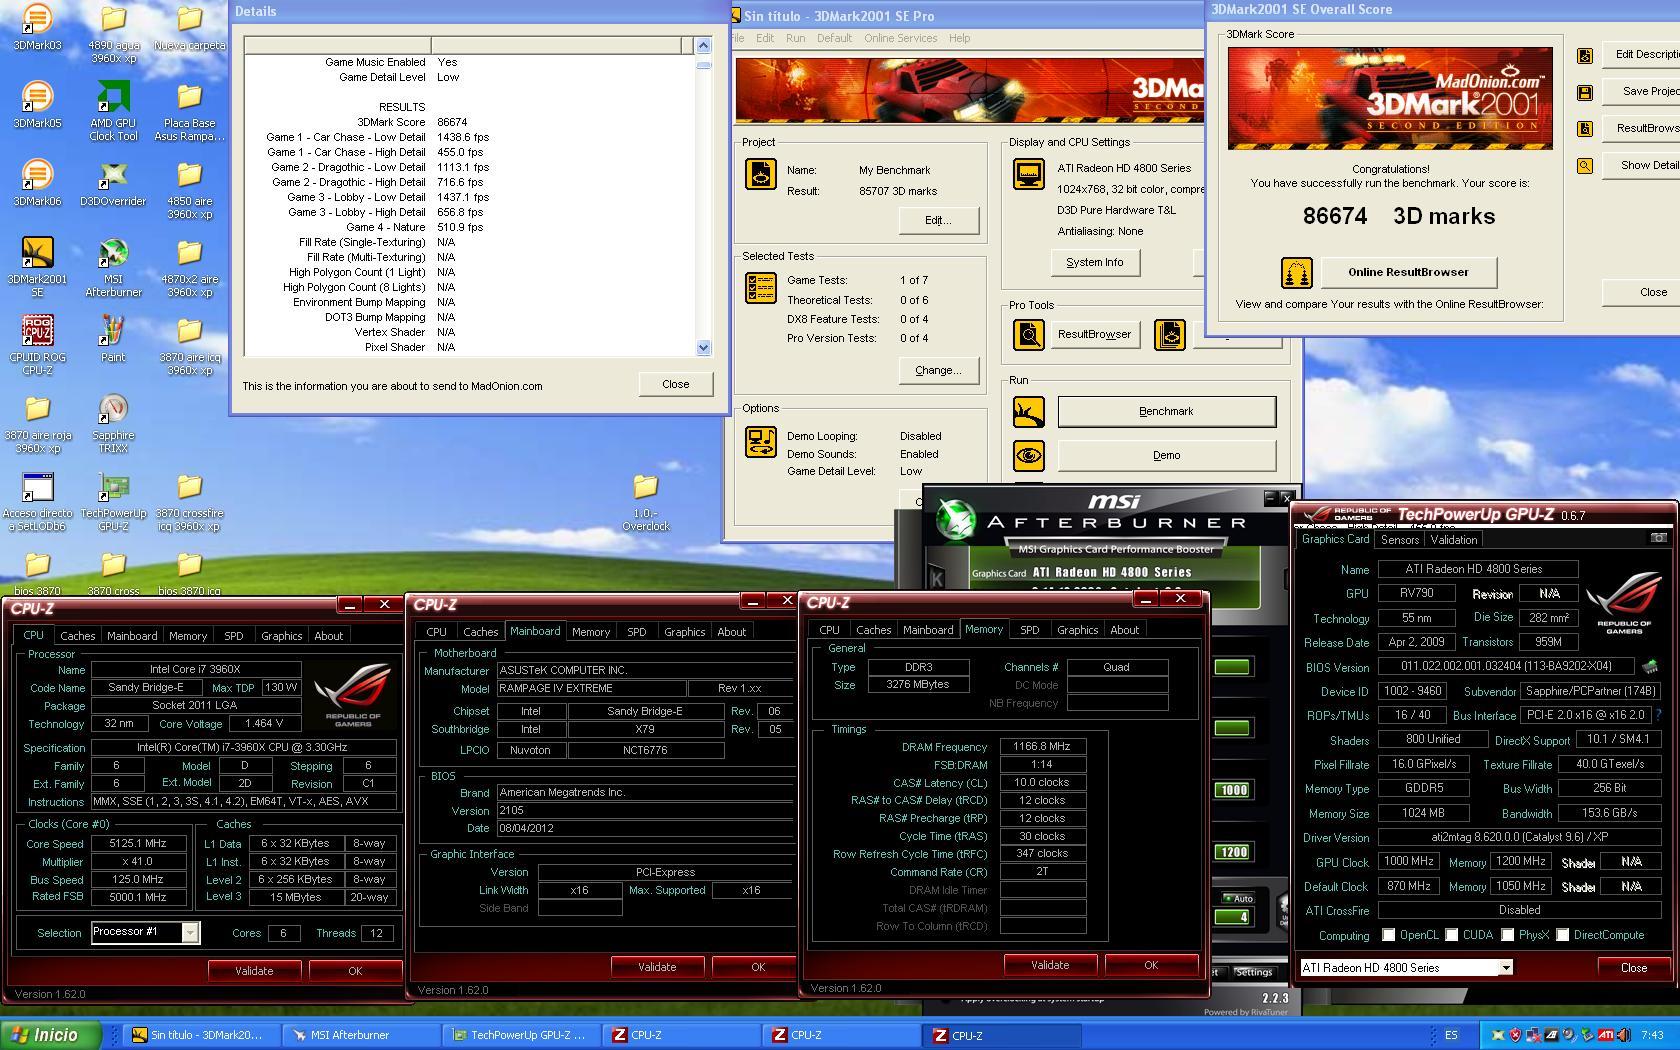Click Close button in GPU-Z
The height and width of the screenshot is (1050, 1680).
[x=1633, y=968]
